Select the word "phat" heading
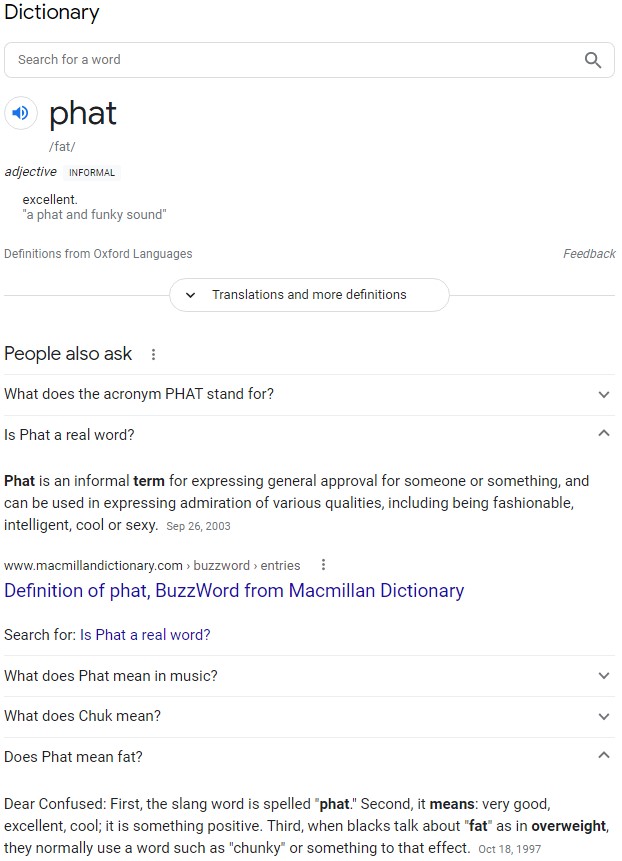Image resolution: width=622 pixels, height=861 pixels. 83,113
